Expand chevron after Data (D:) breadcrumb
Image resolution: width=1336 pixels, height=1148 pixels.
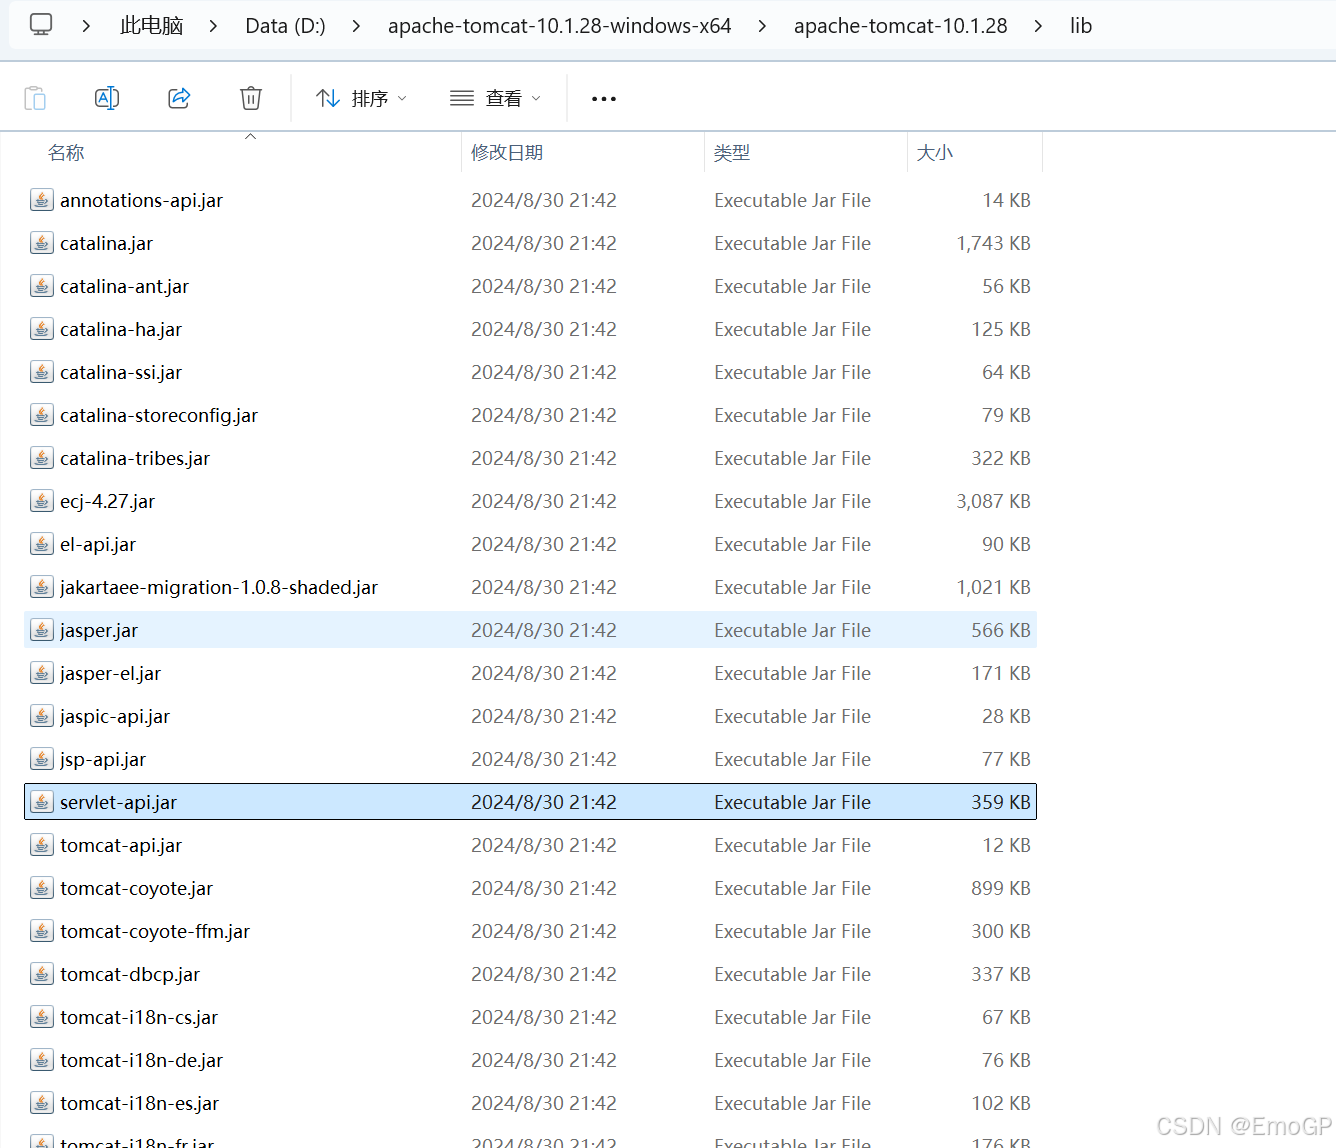(x=356, y=26)
